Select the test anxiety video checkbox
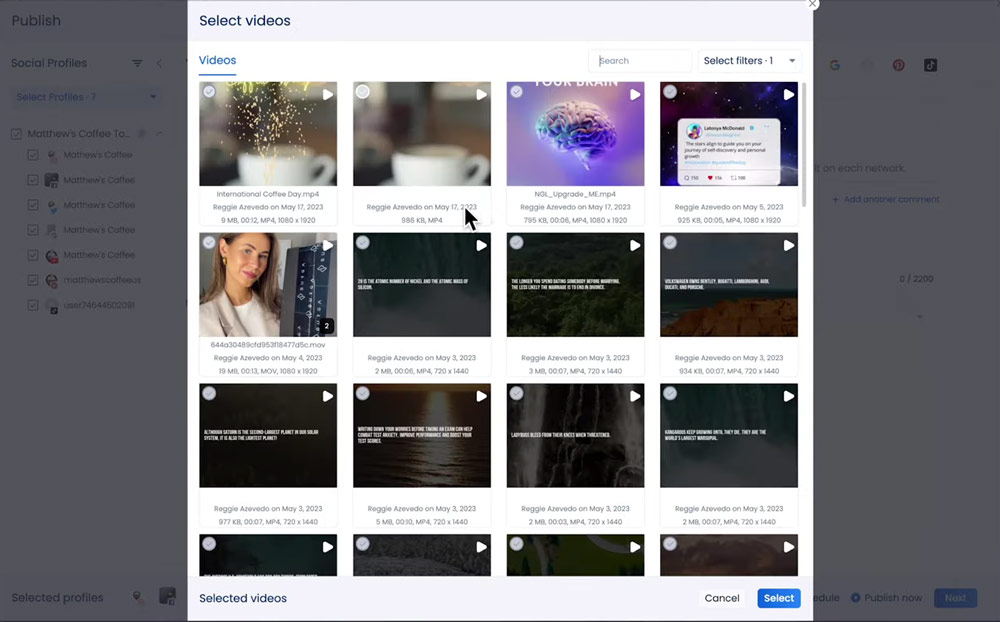The width and height of the screenshot is (1000, 622). pyautogui.click(x=362, y=394)
